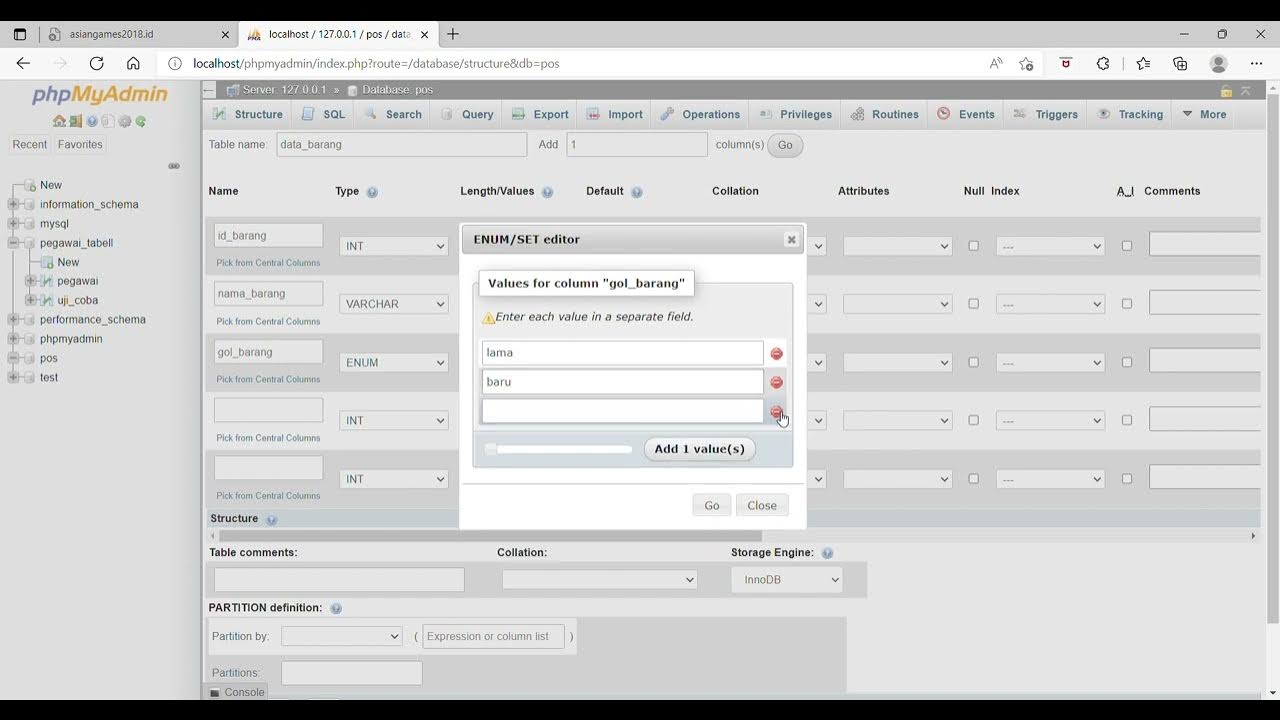This screenshot has width=1280, height=720.
Task: Toggle Null checkbox for id_barang
Action: (x=973, y=246)
